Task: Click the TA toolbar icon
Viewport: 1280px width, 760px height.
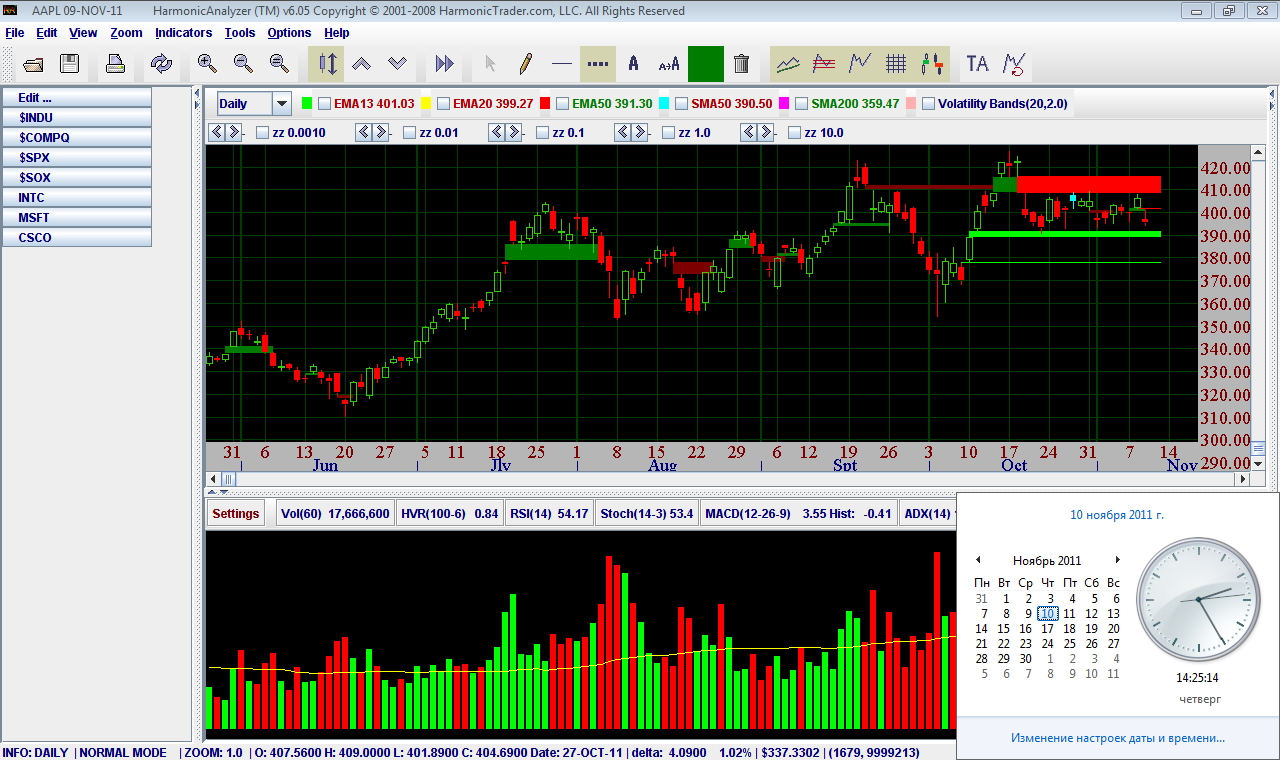Action: [977, 64]
